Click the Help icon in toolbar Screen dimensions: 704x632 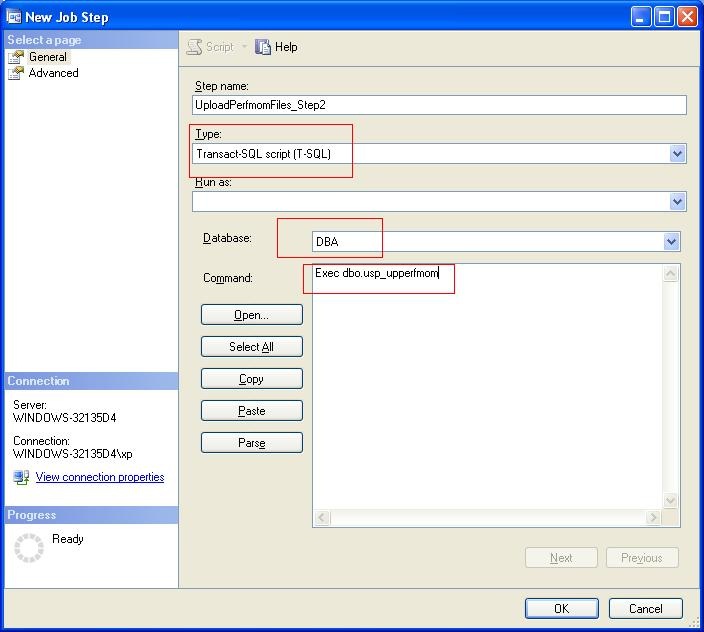264,47
